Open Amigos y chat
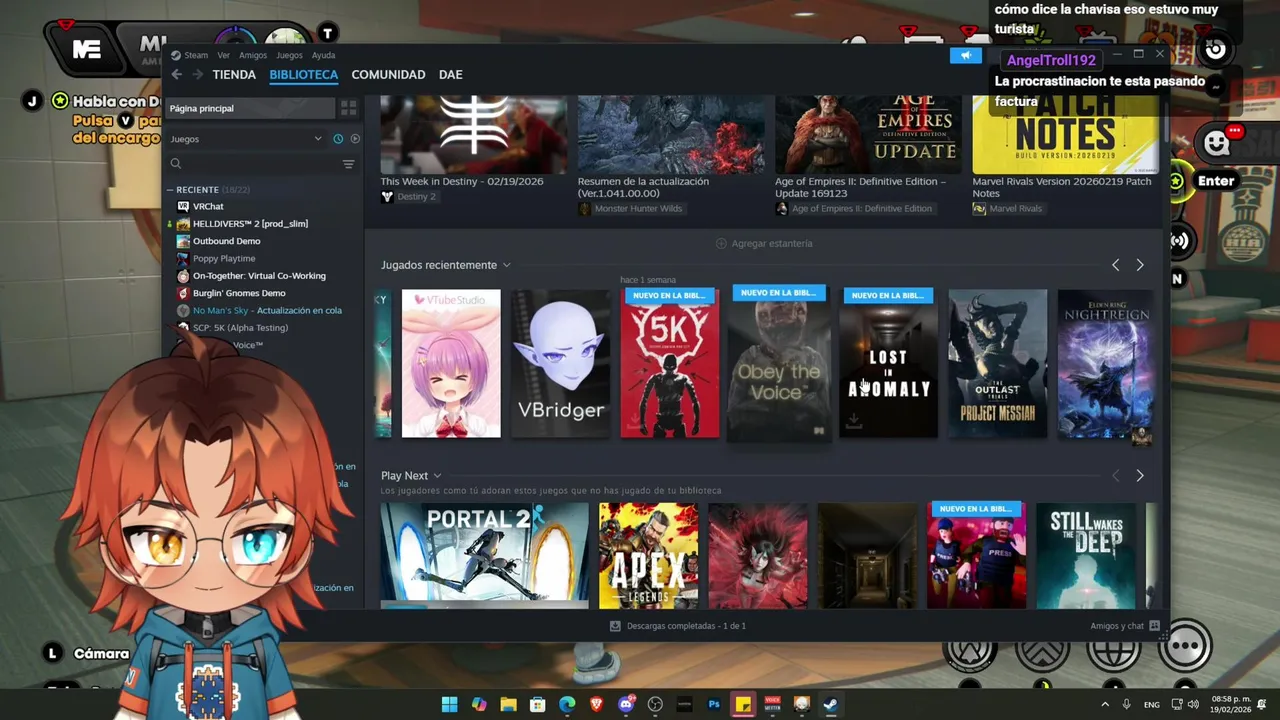 click(x=1124, y=626)
